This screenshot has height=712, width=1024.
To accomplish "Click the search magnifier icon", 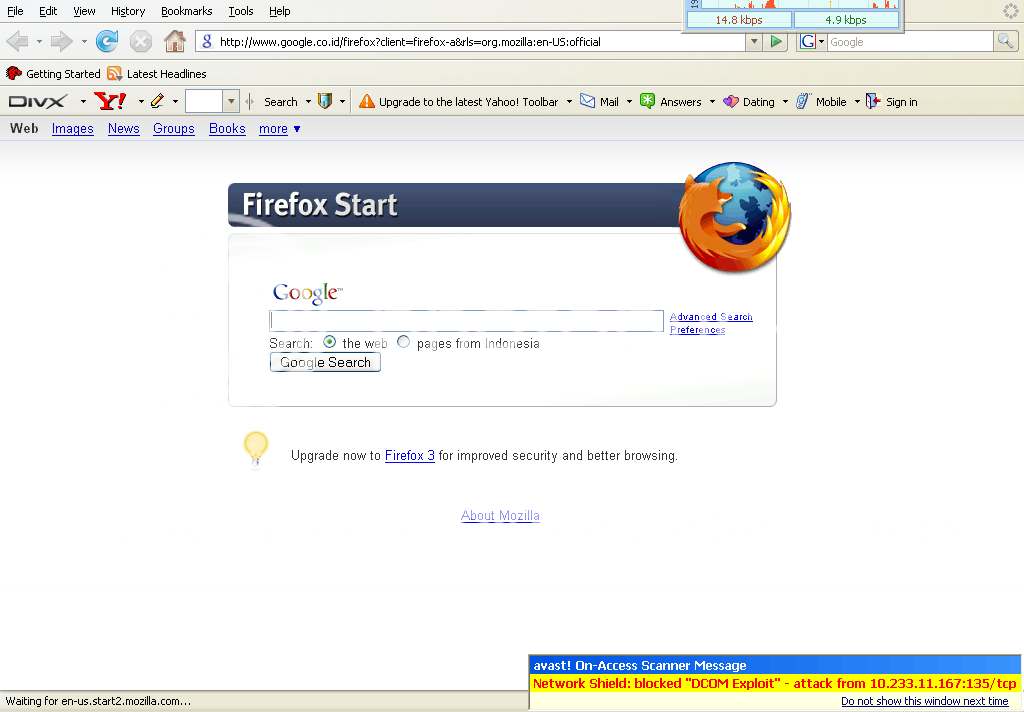I will pyautogui.click(x=1005, y=42).
